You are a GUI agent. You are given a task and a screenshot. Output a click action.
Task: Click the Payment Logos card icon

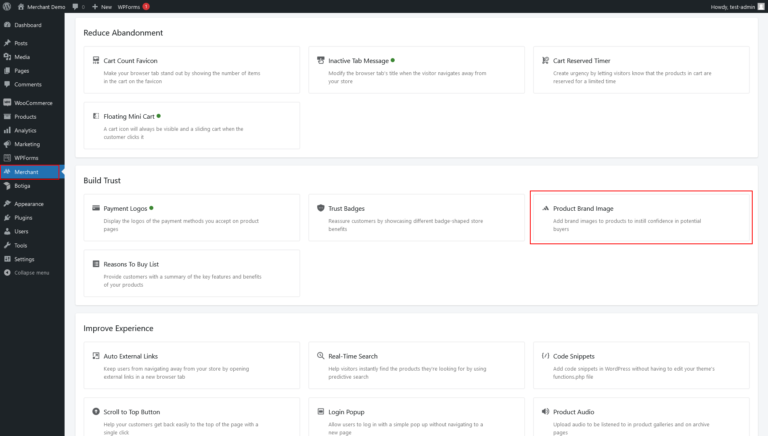96,208
